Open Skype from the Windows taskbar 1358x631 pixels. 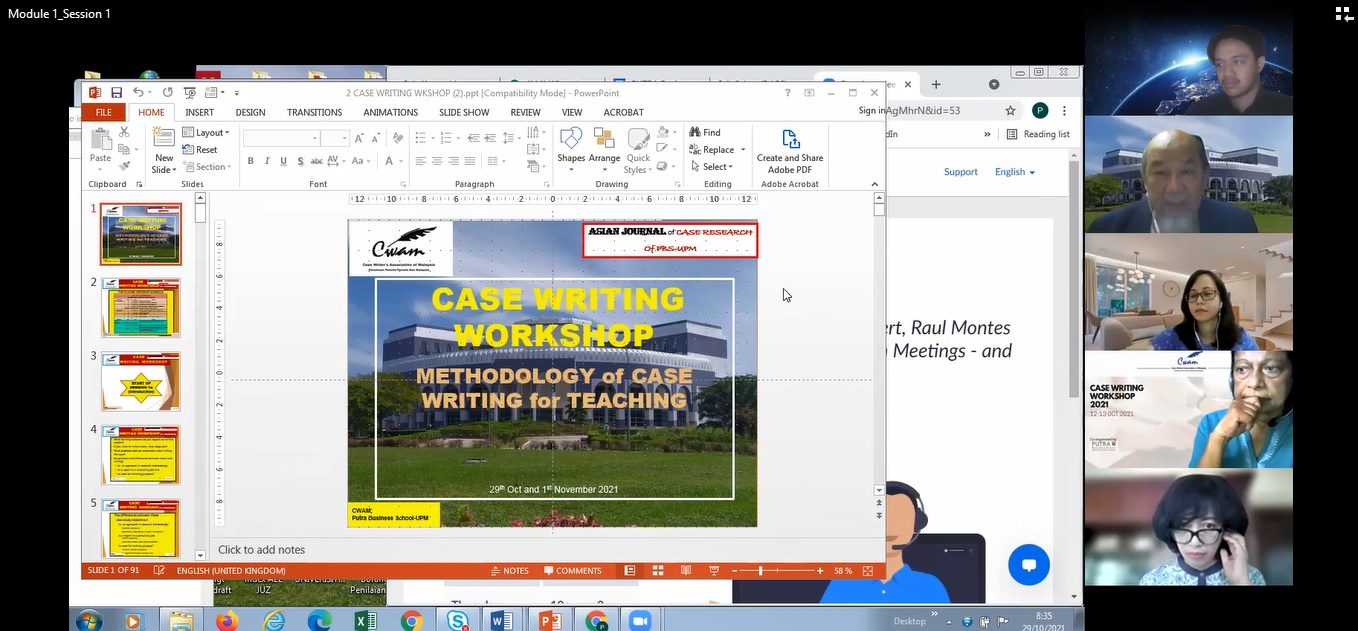458,621
